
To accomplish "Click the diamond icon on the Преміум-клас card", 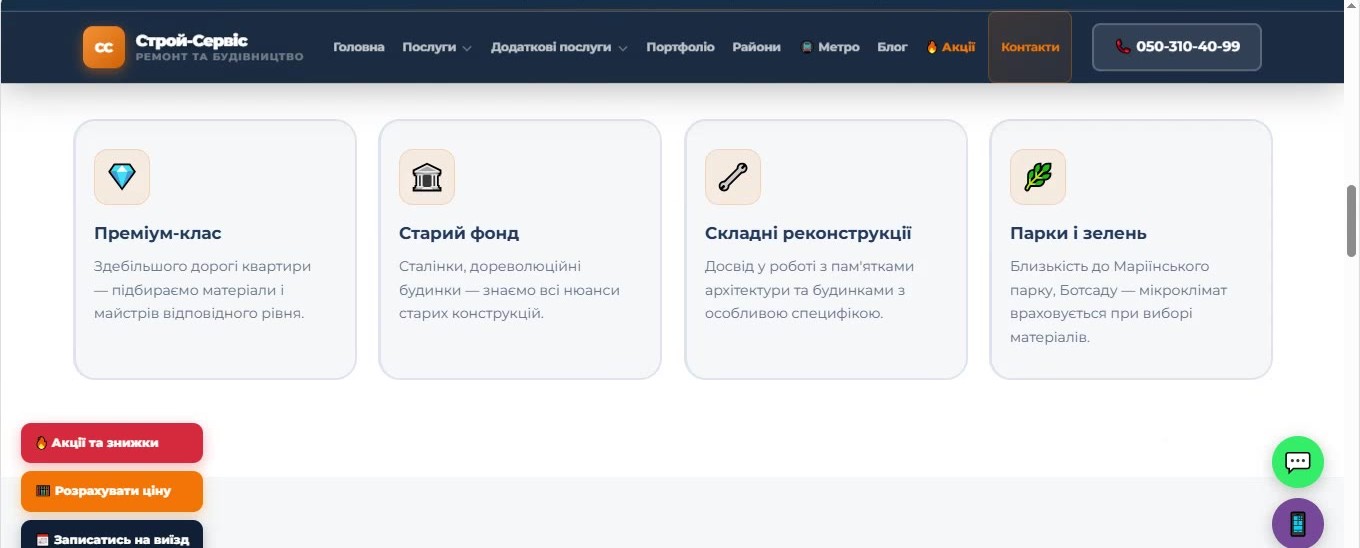I will (x=122, y=177).
